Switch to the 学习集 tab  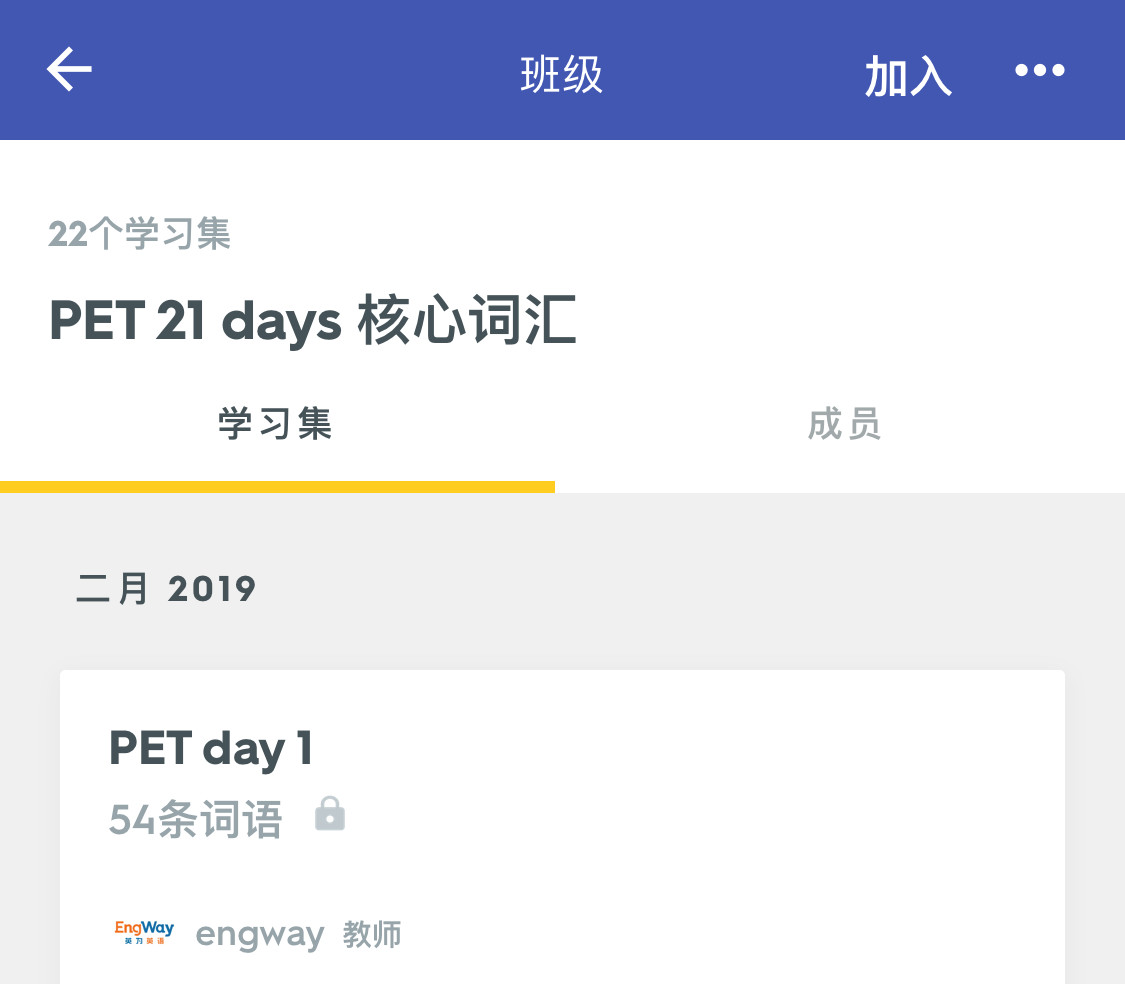point(276,425)
